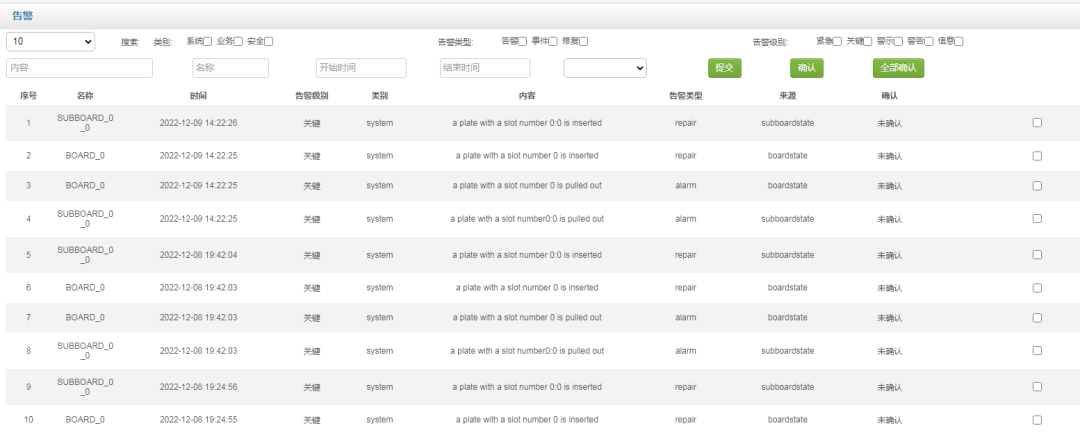
Task: Click the 全部确认 button
Action: click(x=898, y=68)
